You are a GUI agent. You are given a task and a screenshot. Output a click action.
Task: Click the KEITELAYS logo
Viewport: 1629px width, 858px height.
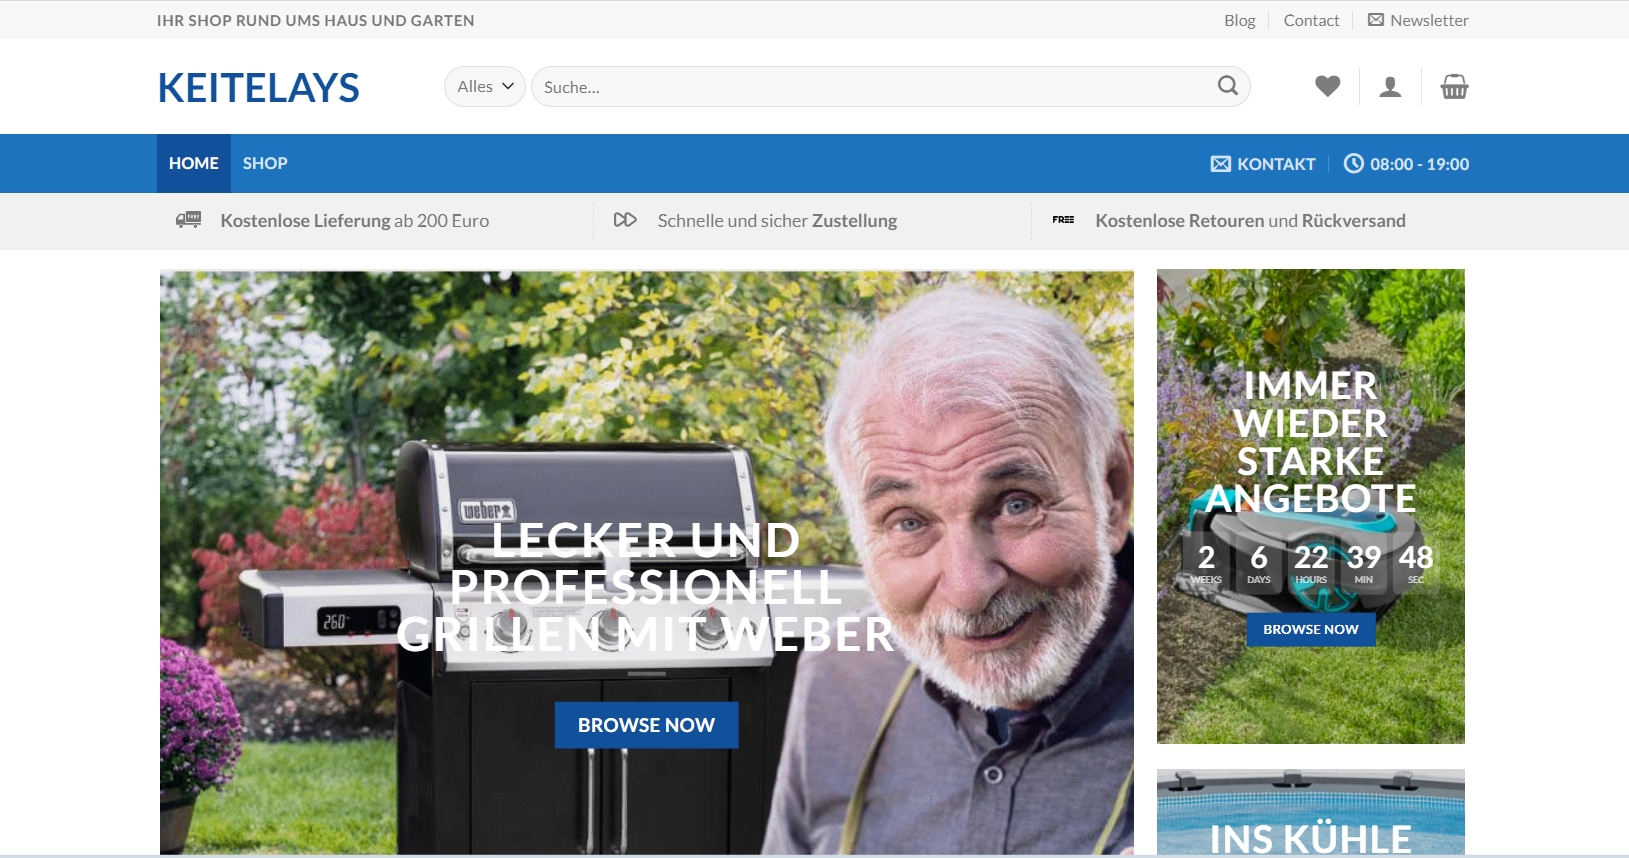(x=258, y=88)
